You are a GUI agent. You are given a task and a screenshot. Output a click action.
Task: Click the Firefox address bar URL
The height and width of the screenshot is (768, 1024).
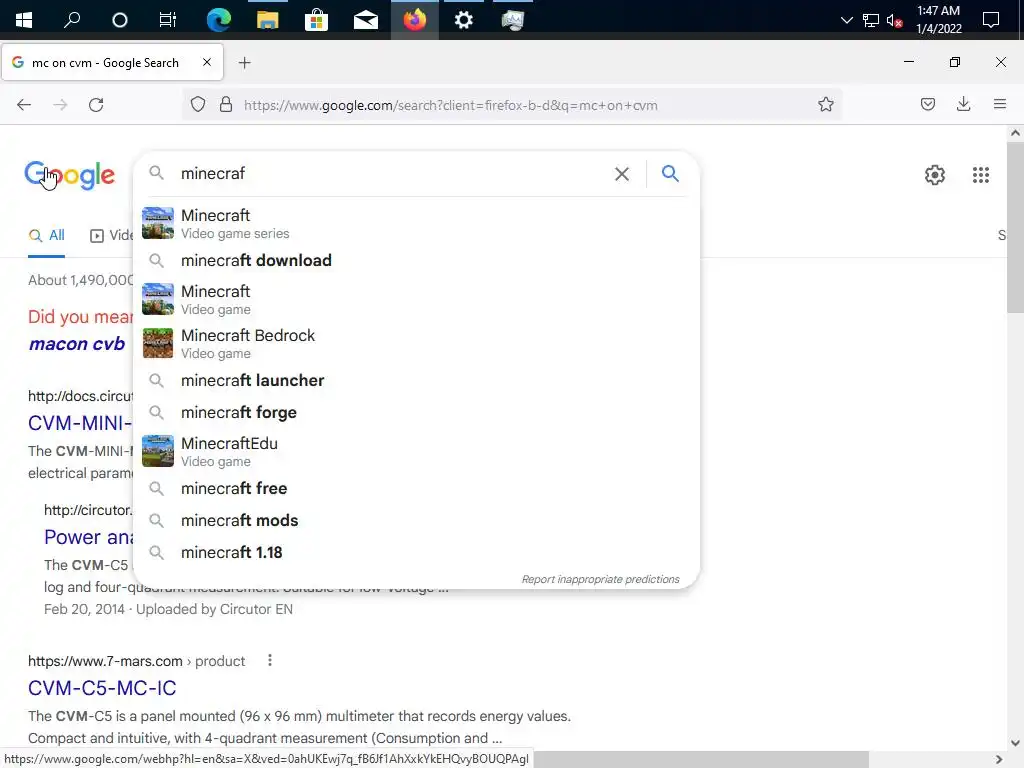(x=451, y=105)
